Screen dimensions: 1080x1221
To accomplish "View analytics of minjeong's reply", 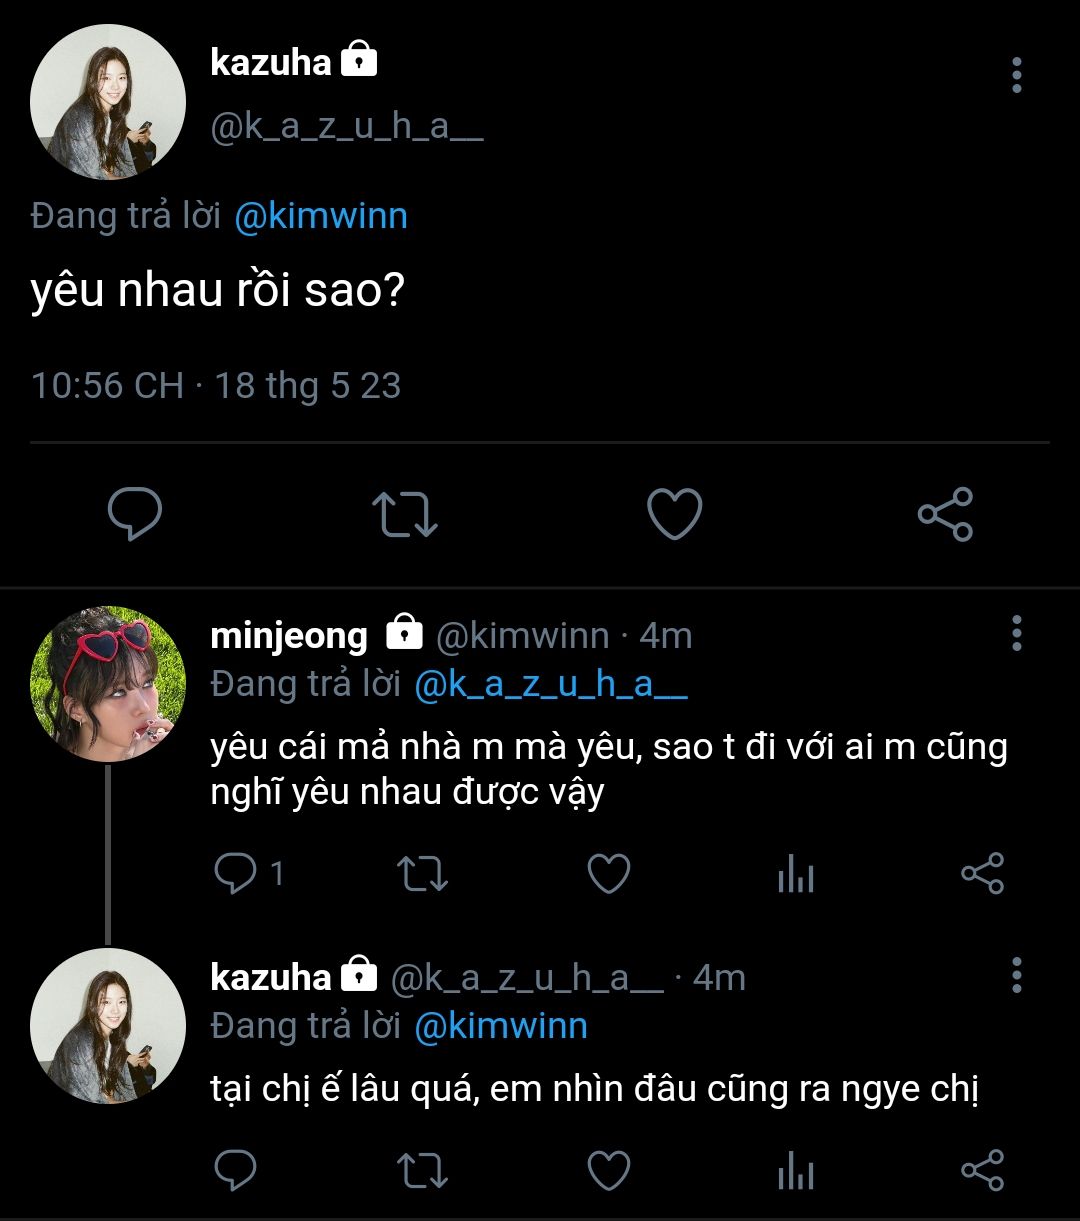I will (795, 874).
